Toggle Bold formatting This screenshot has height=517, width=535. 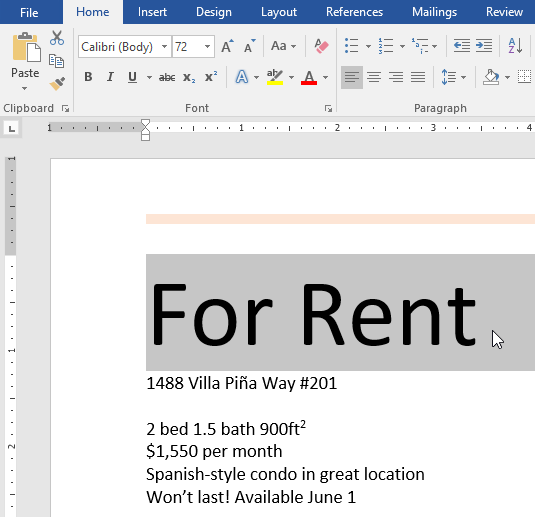pyautogui.click(x=88, y=77)
